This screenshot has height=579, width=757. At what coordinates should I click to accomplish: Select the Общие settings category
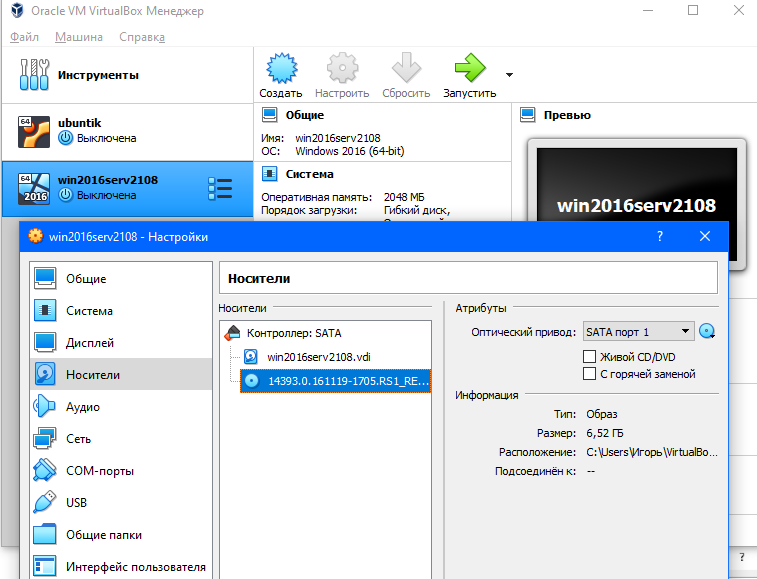(x=121, y=279)
